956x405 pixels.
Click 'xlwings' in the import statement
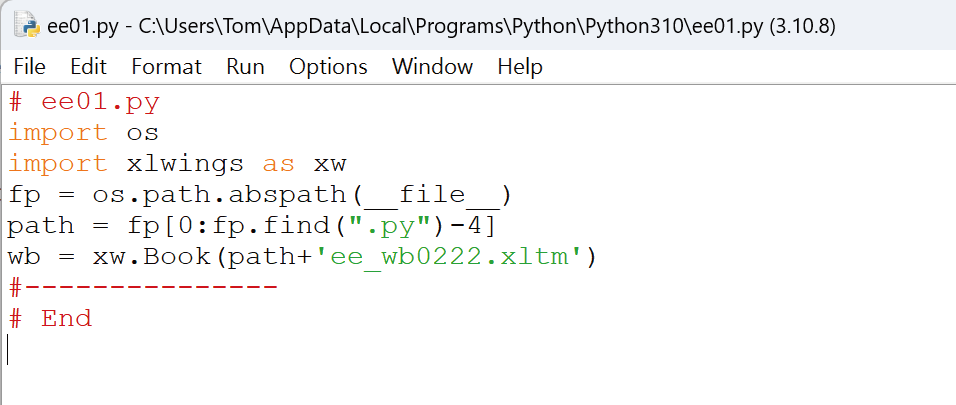pos(185,163)
